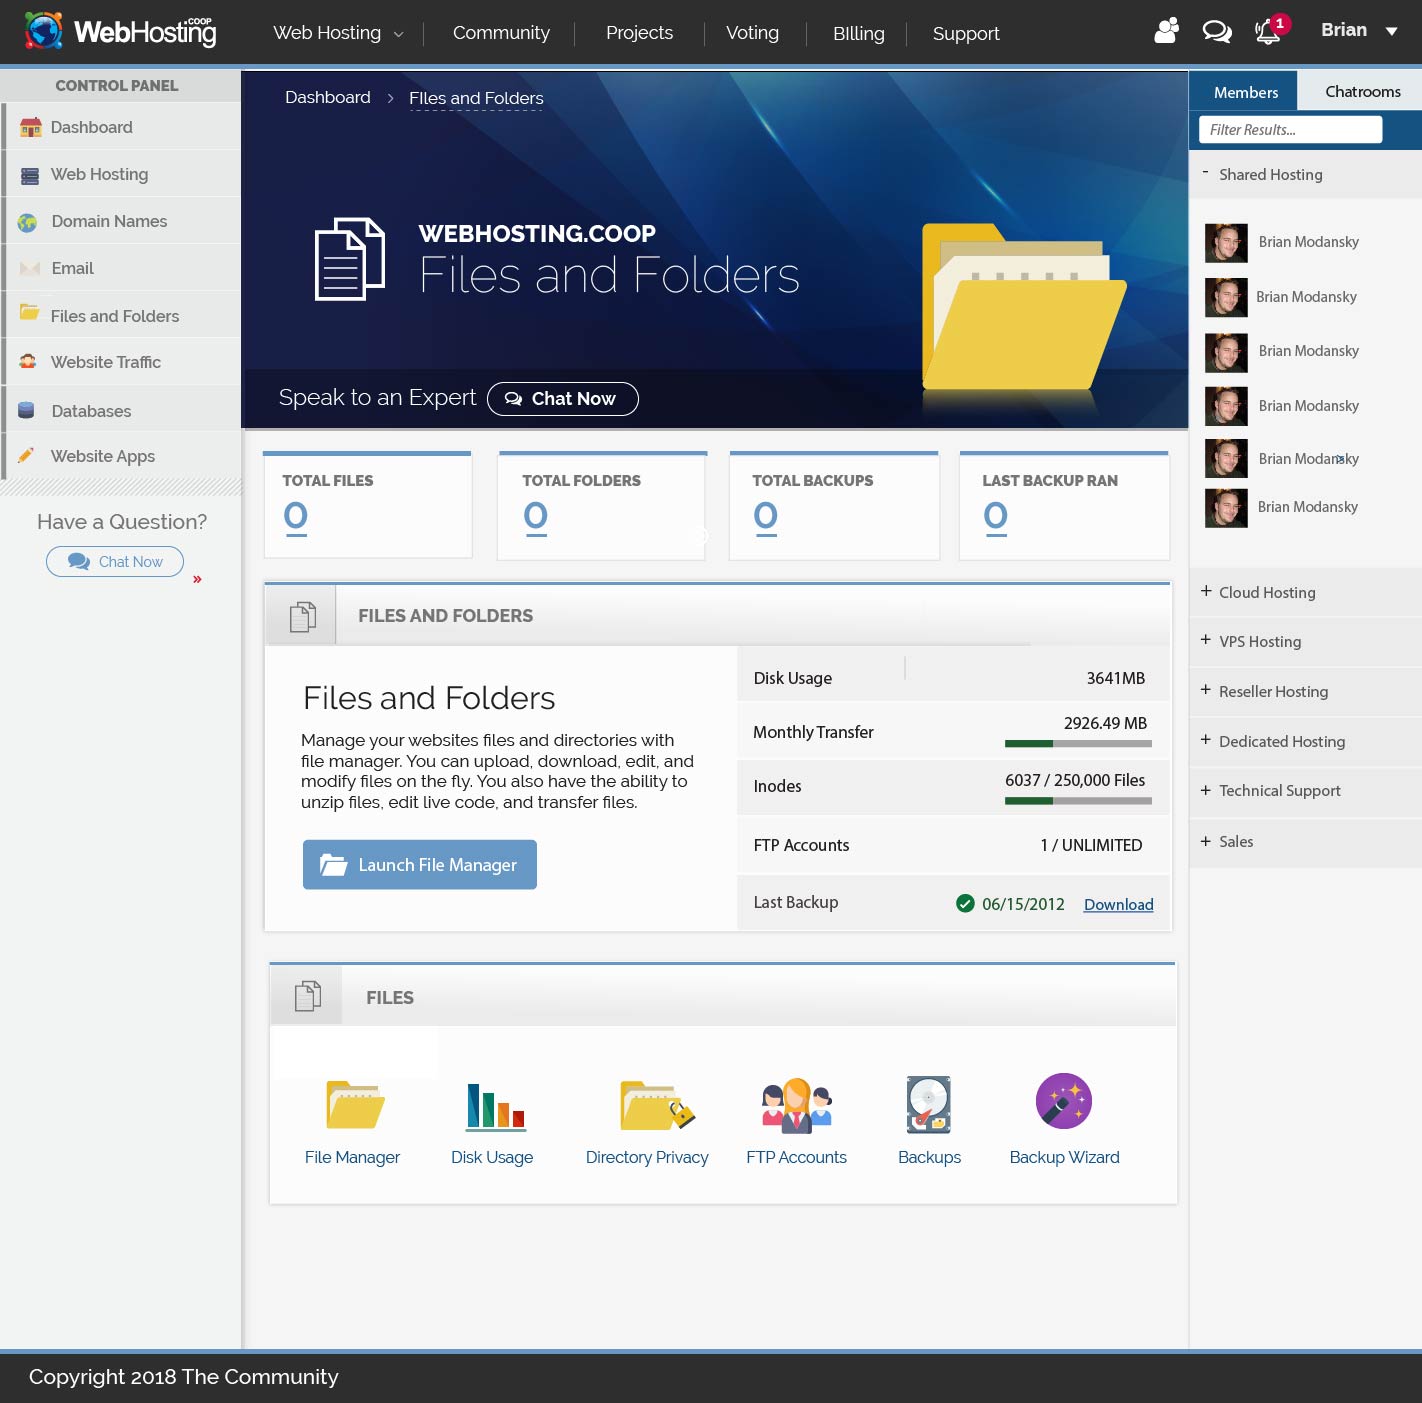
Task: Open the Last Backup Ran count value
Action: tap(996, 516)
